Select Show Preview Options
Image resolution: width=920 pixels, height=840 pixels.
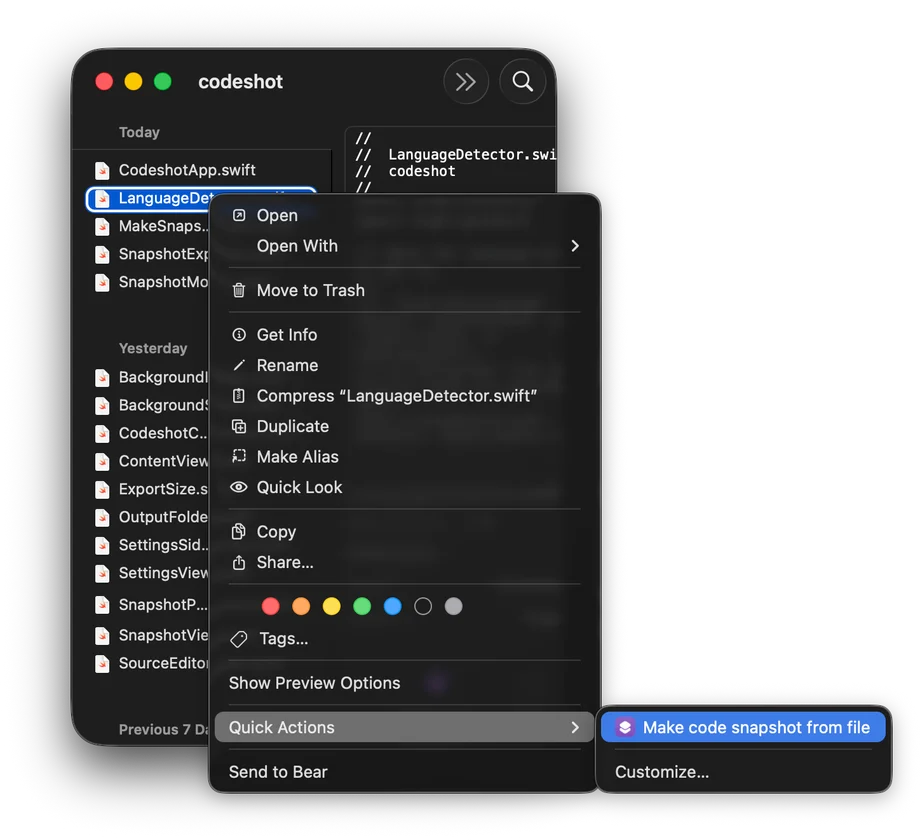coord(404,683)
